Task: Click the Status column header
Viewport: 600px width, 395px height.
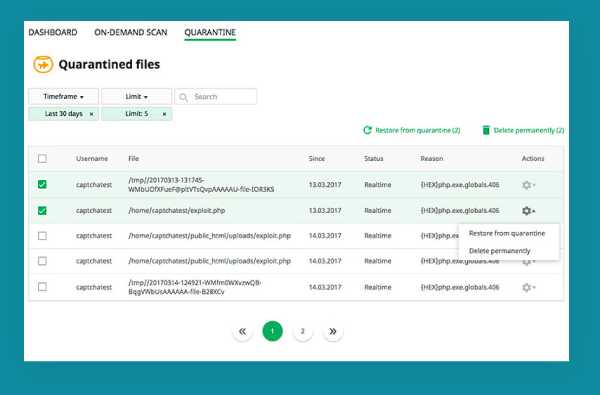Action: click(373, 158)
